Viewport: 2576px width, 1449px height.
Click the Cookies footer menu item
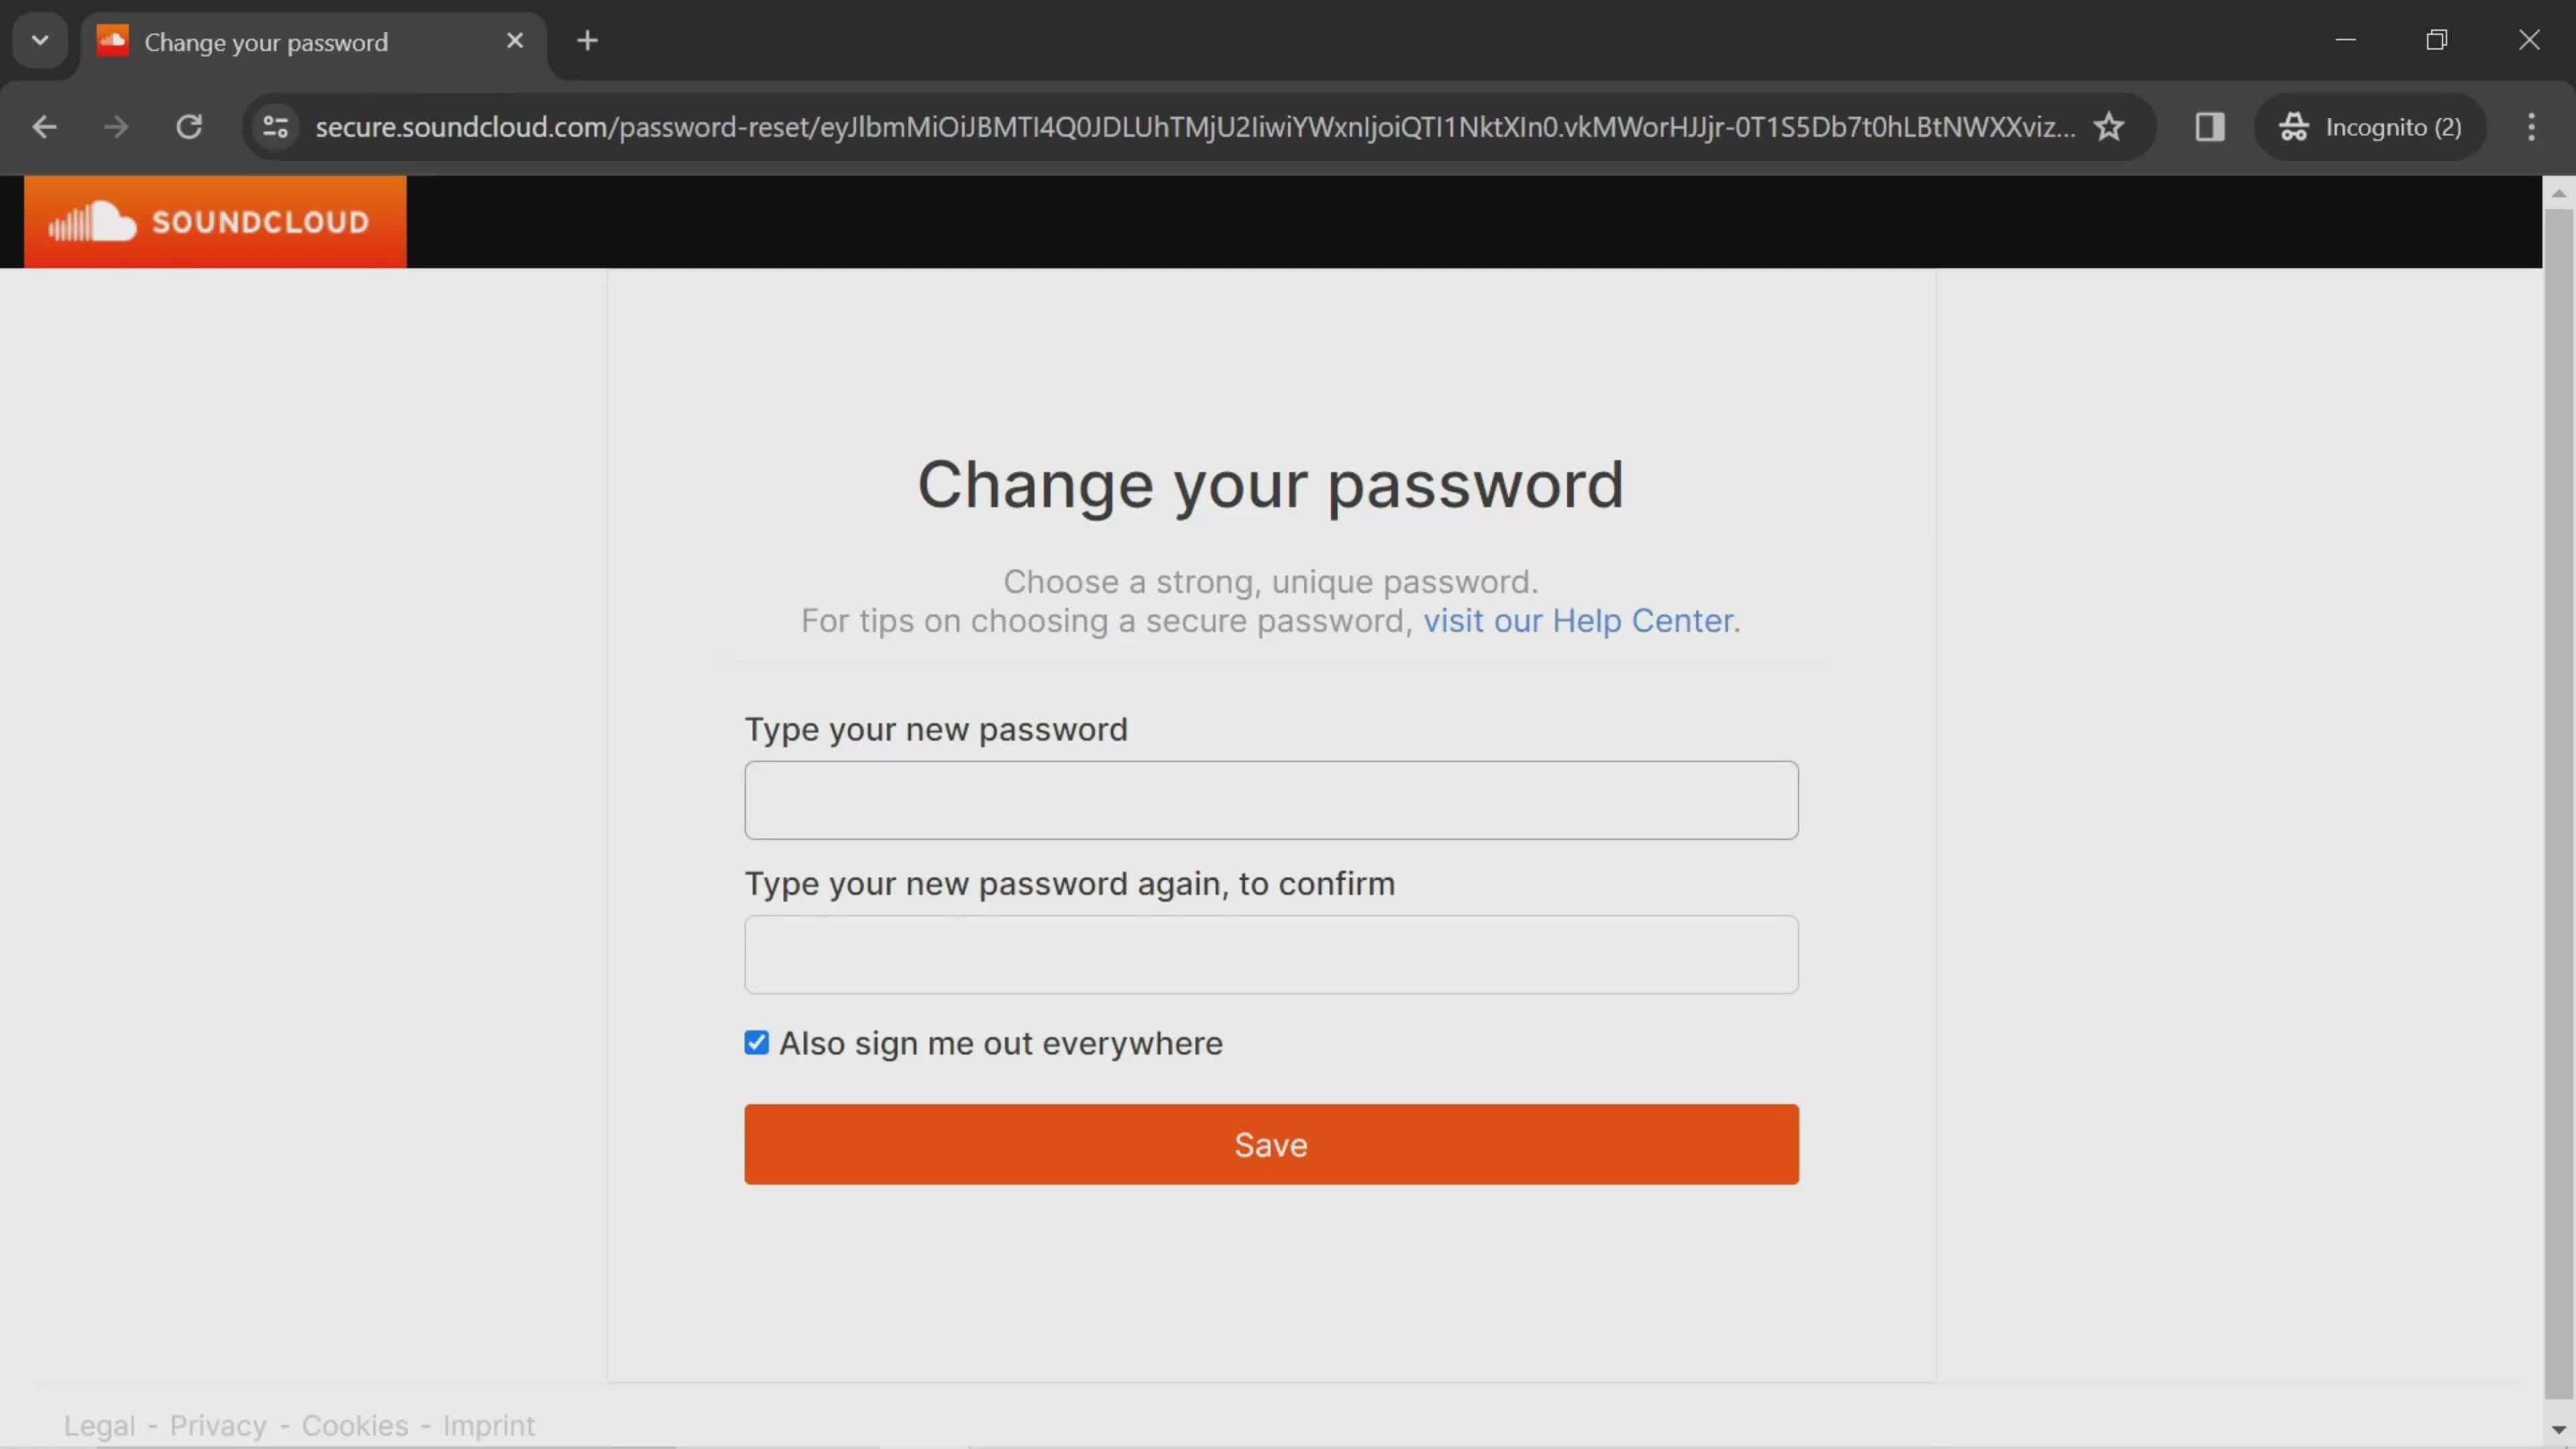(354, 1424)
